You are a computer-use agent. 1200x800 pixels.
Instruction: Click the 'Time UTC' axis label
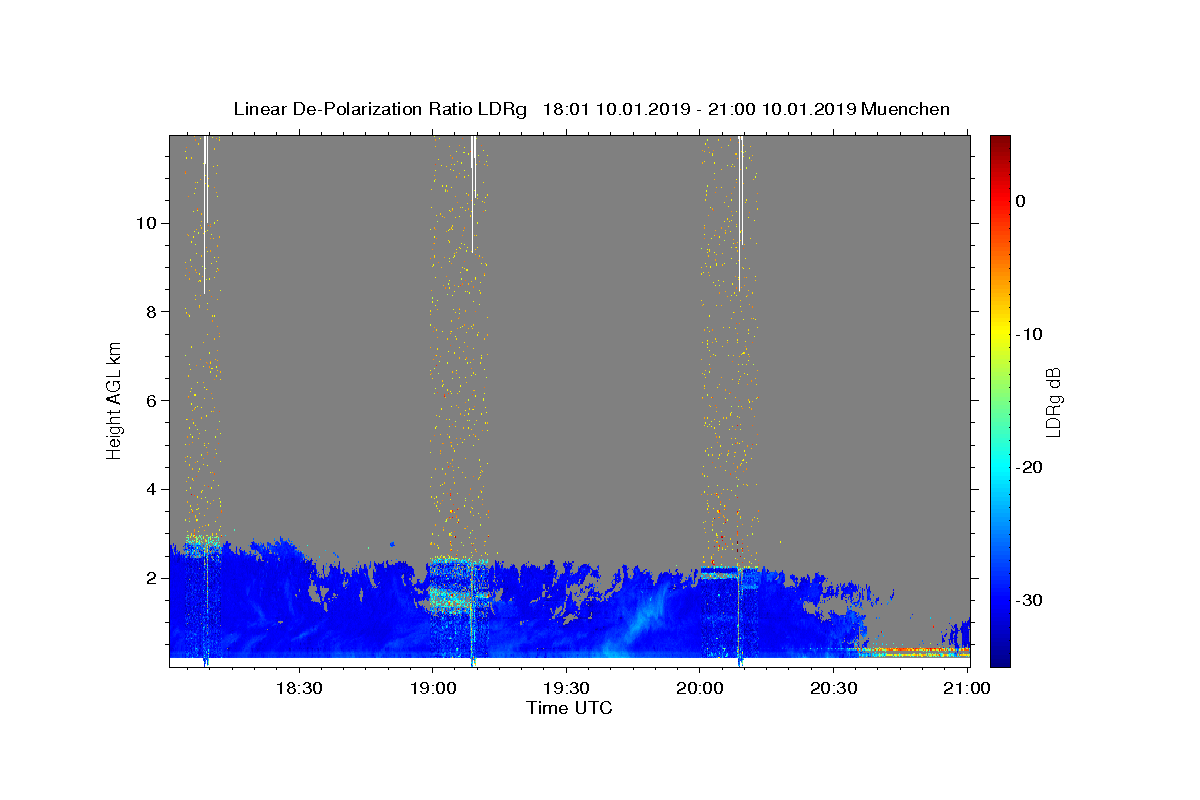point(569,708)
